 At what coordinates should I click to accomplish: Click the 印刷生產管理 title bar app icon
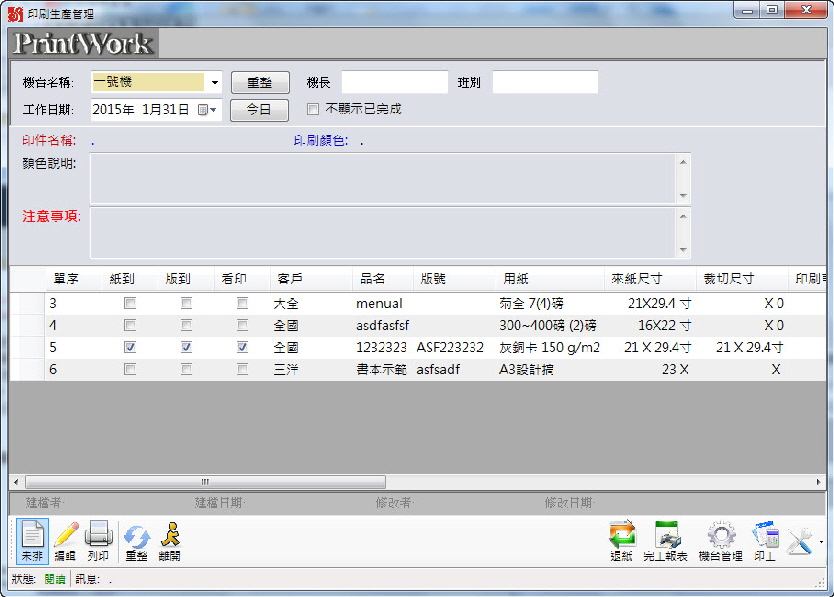click(15, 14)
